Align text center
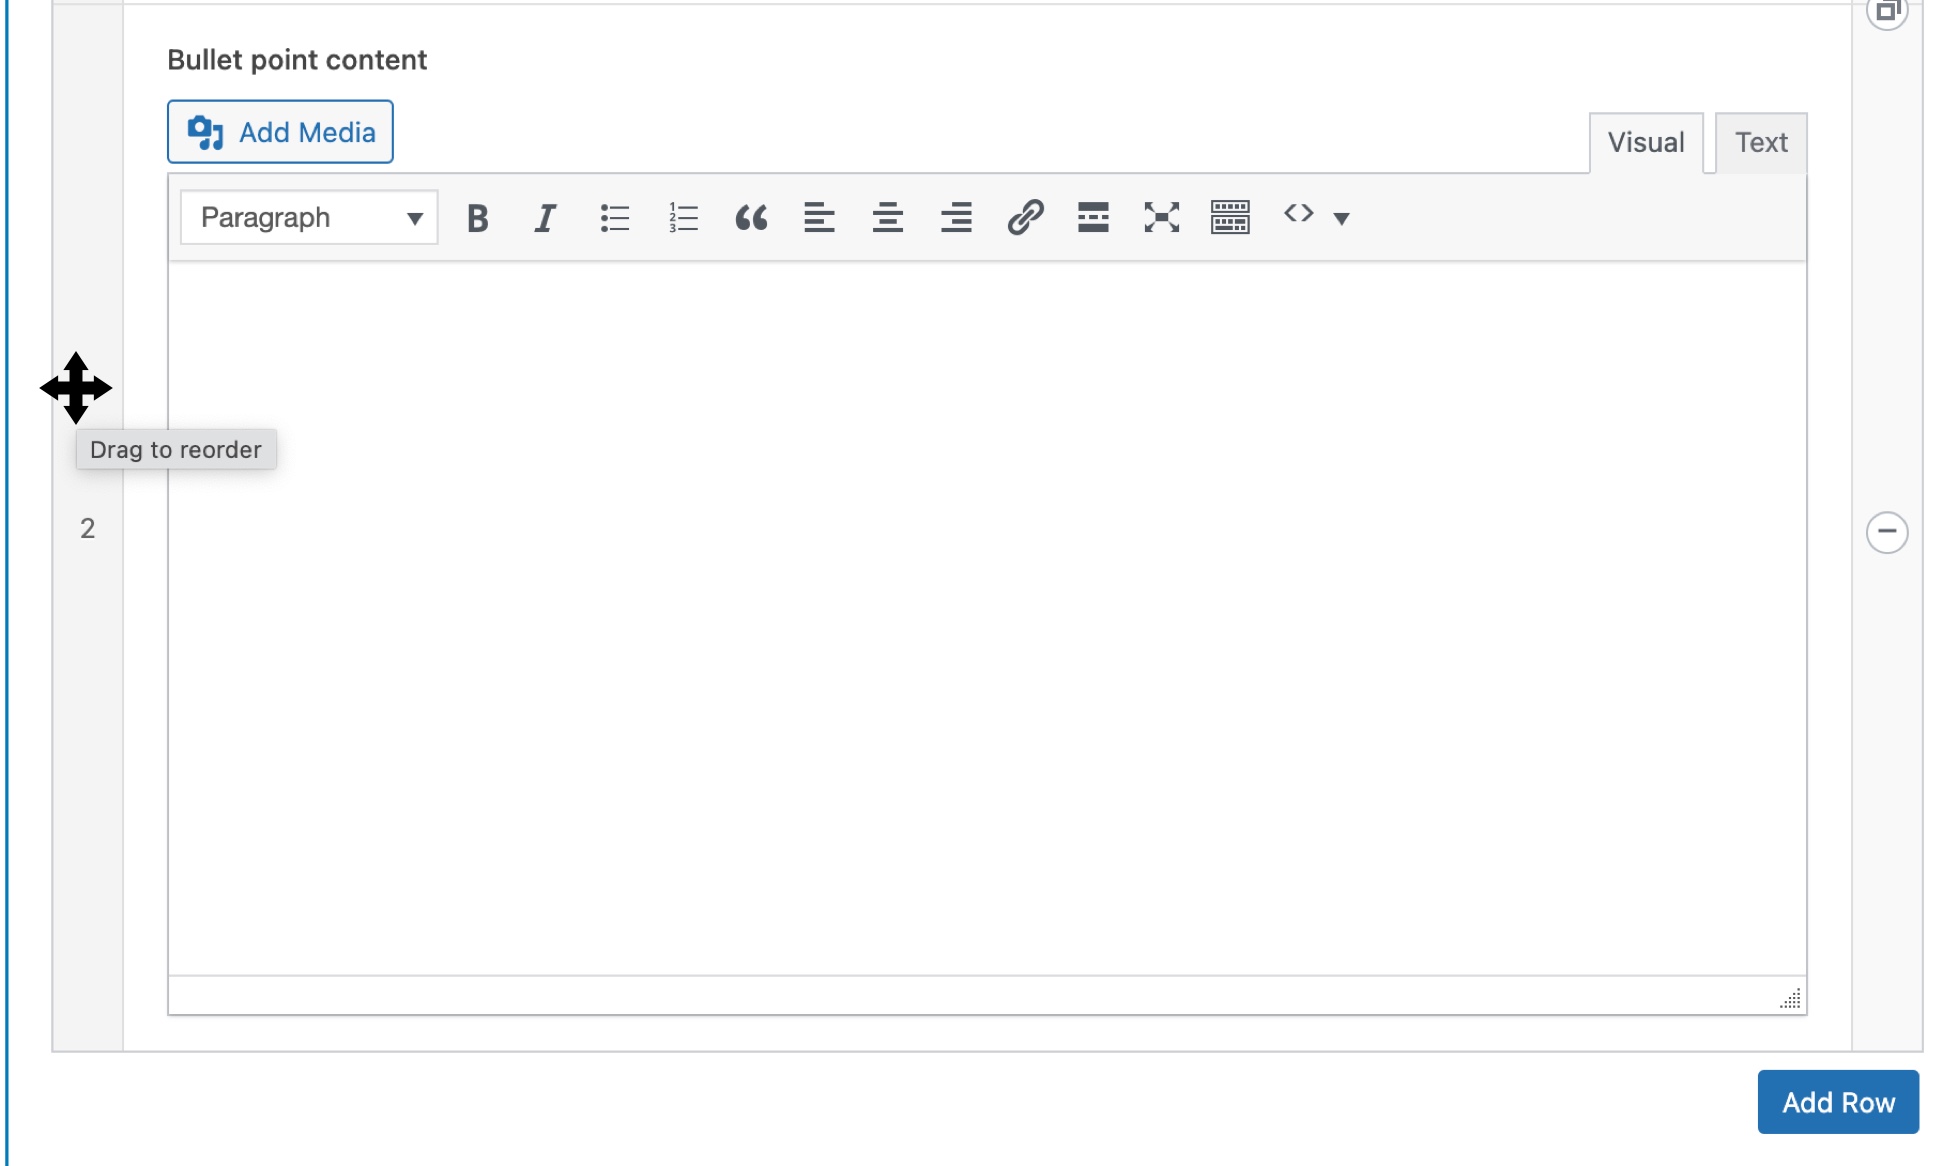The image size is (1958, 1166). point(888,217)
